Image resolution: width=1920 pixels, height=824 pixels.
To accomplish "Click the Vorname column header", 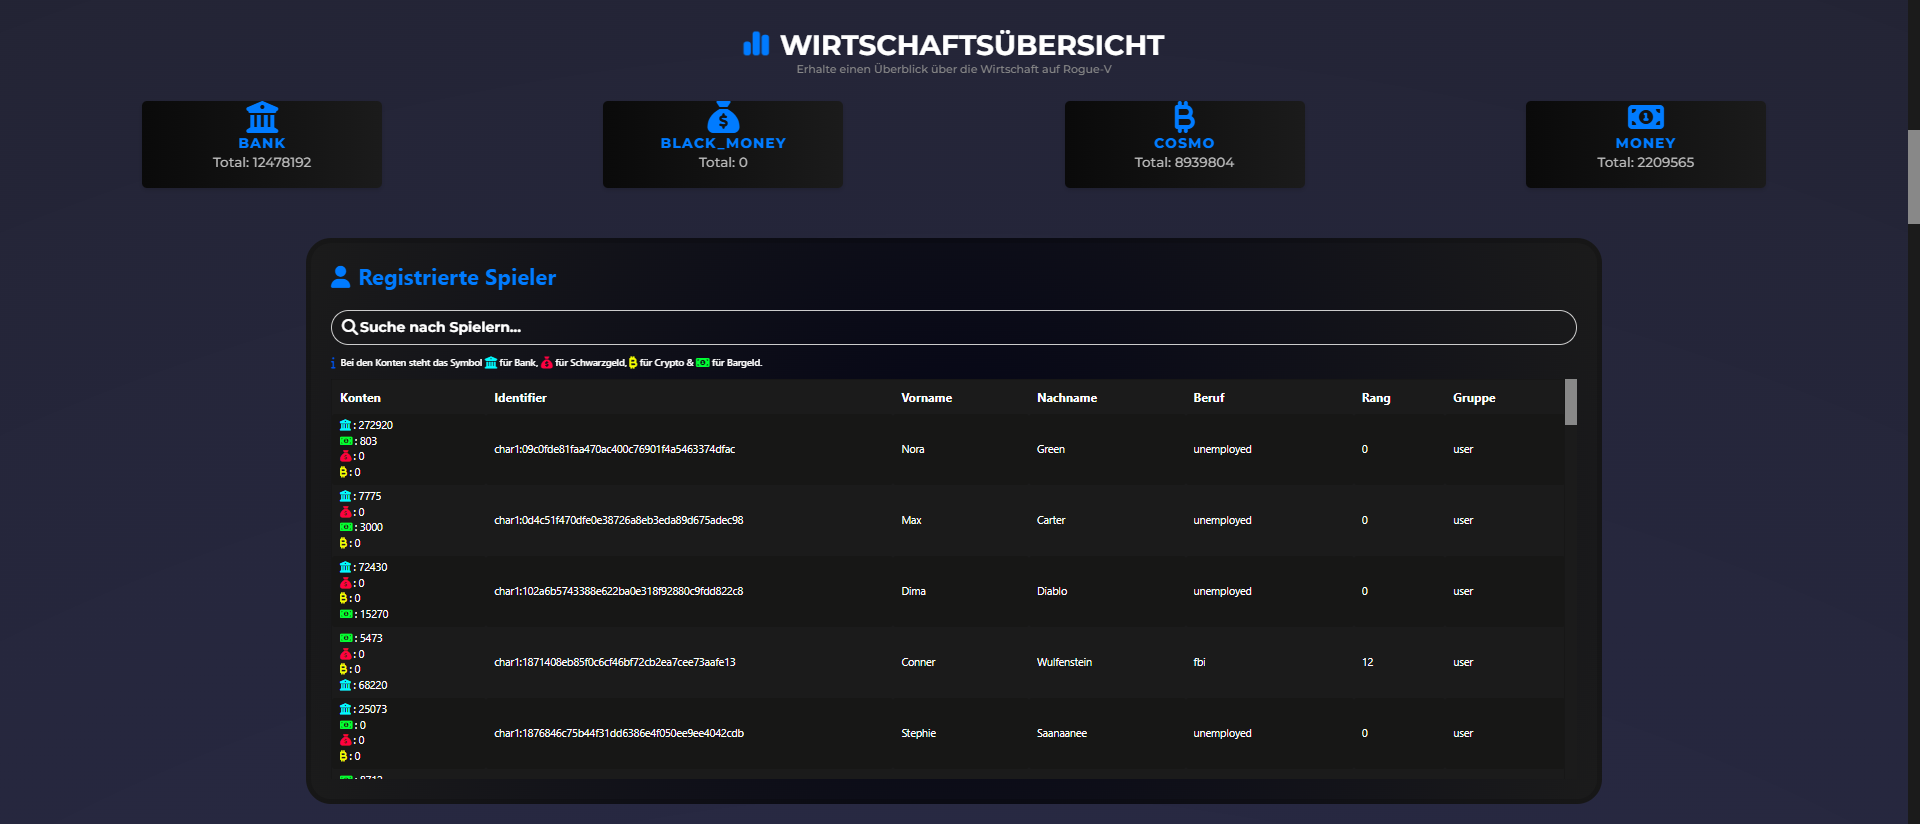I will (926, 398).
